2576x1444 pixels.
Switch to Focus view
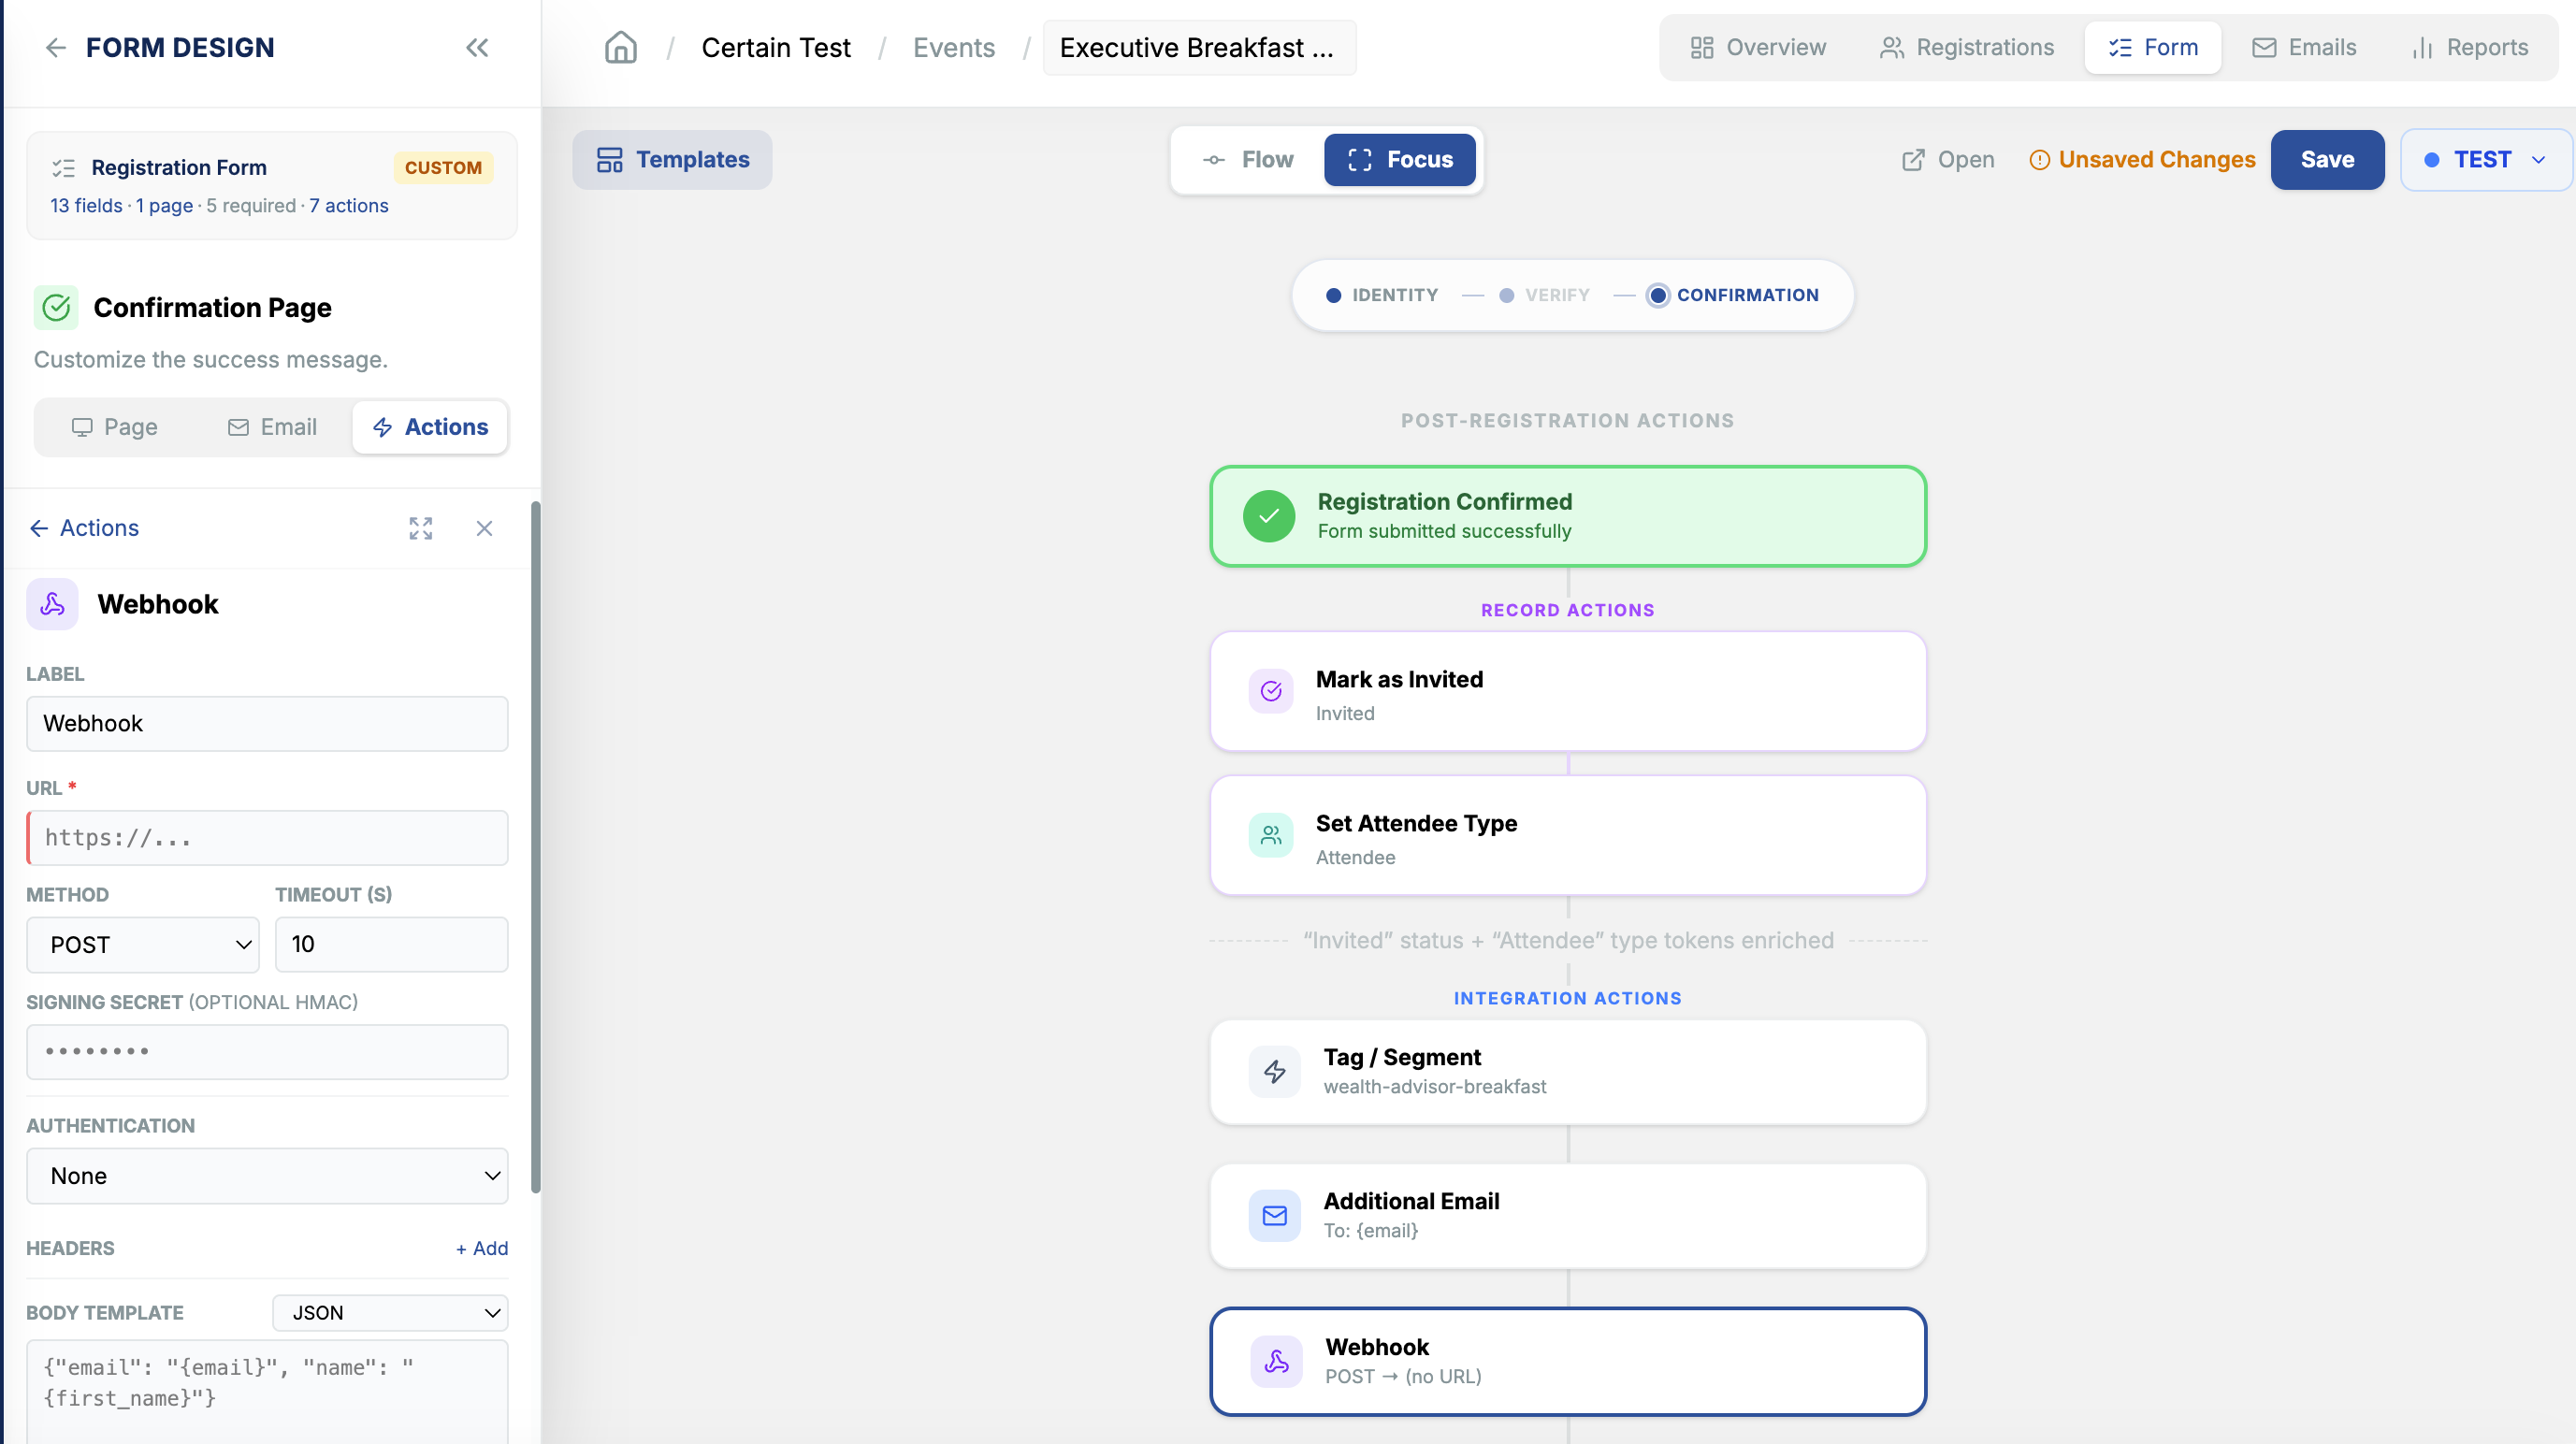1400,159
